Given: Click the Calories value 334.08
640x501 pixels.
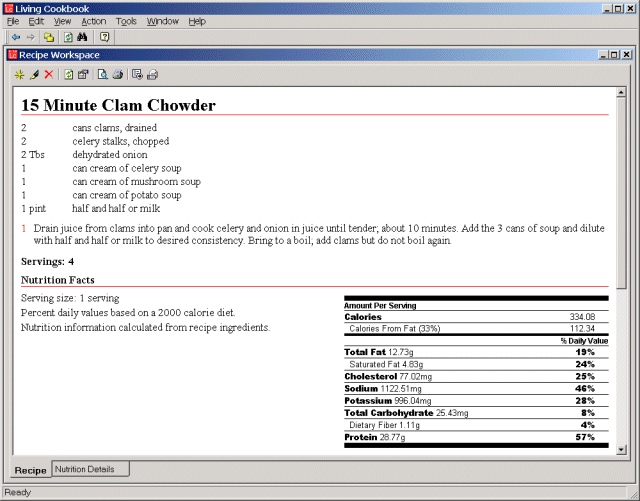Looking at the screenshot, I should (x=582, y=317).
